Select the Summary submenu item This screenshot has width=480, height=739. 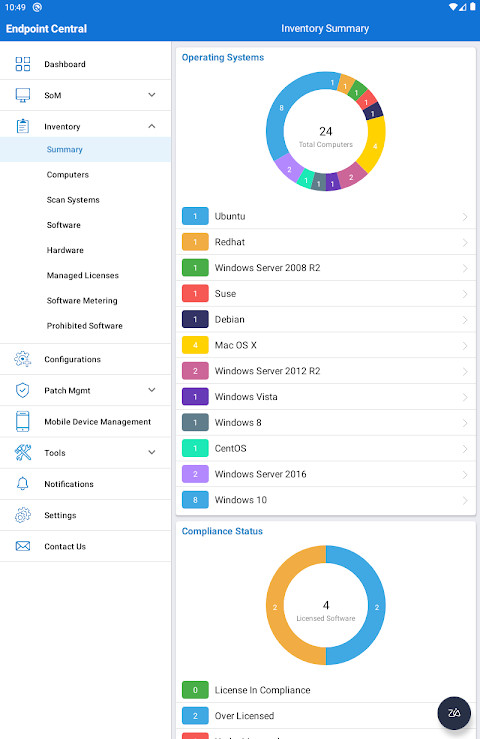85,149
